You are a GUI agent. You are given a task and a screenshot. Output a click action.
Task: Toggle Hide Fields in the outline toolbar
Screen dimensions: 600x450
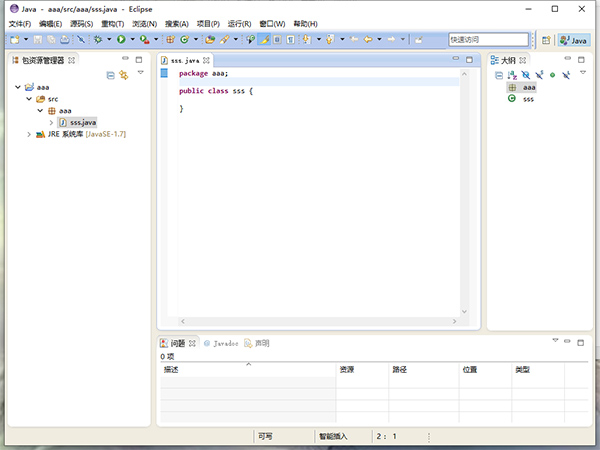pos(526,75)
